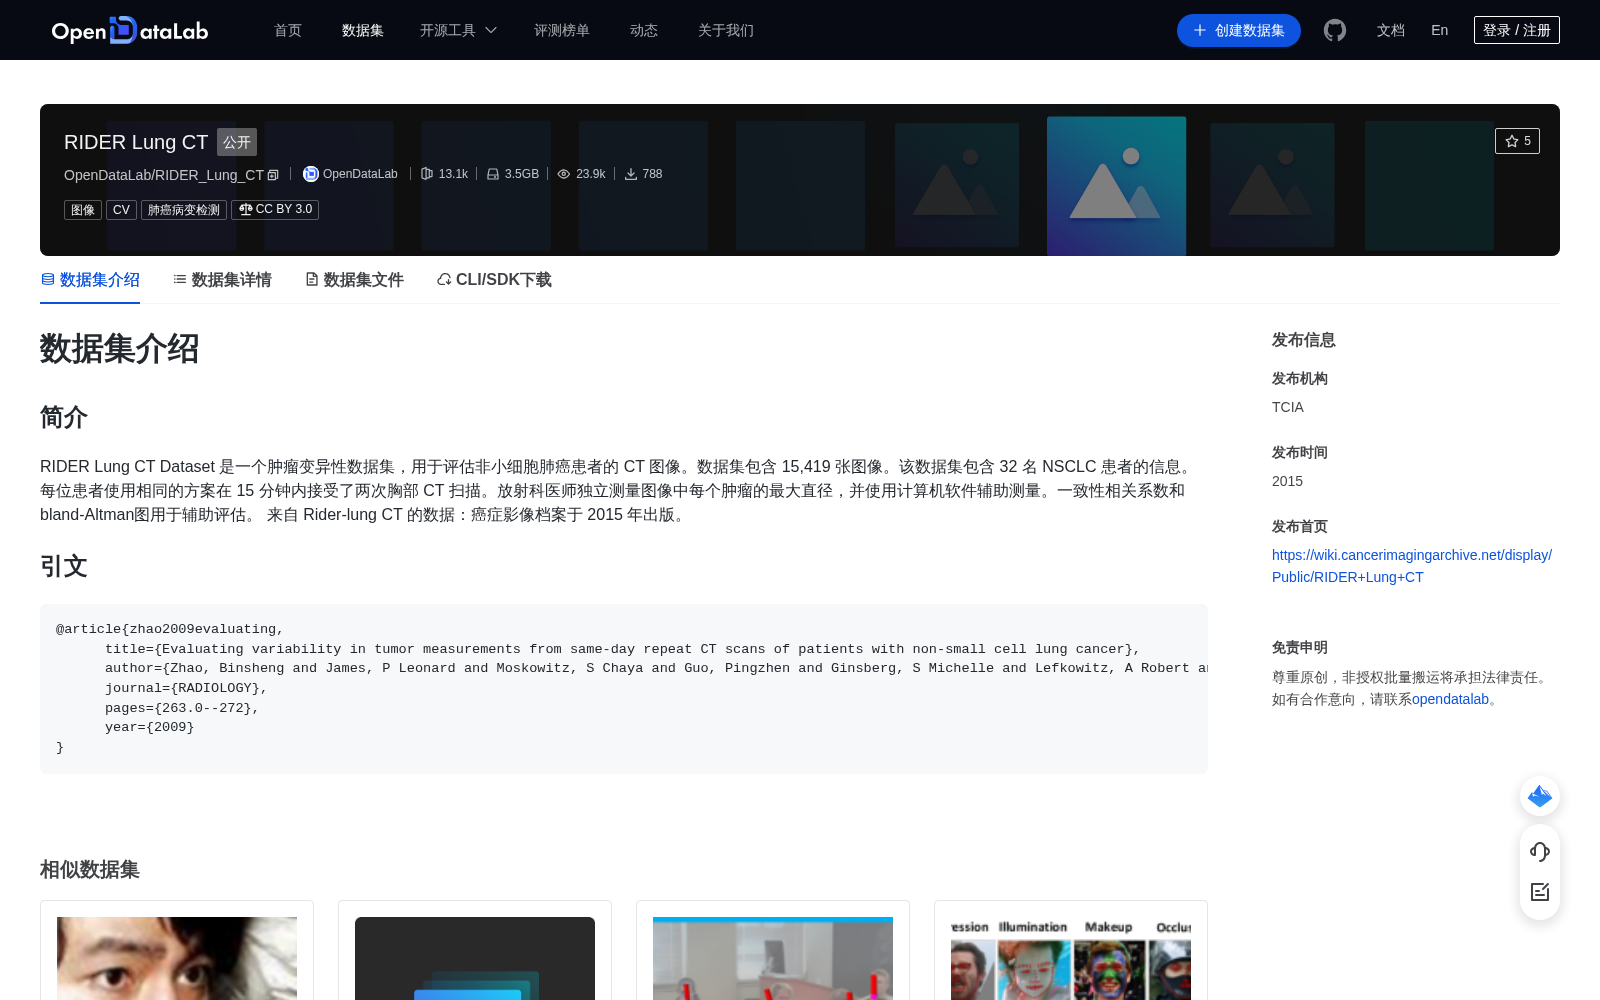Click the citation line journal={RADIOLOGY}
The height and width of the screenshot is (1000, 1600).
[x=186, y=688]
